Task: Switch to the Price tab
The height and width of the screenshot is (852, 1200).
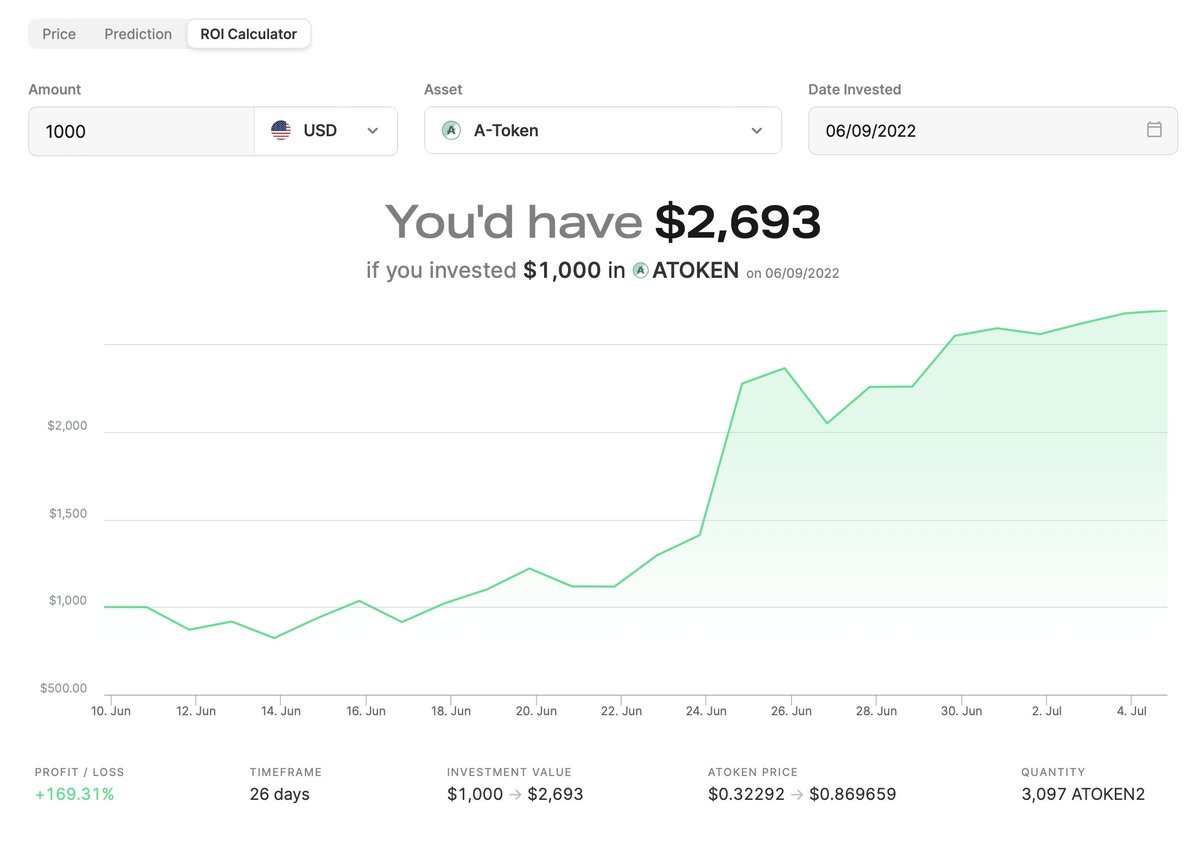Action: (59, 34)
